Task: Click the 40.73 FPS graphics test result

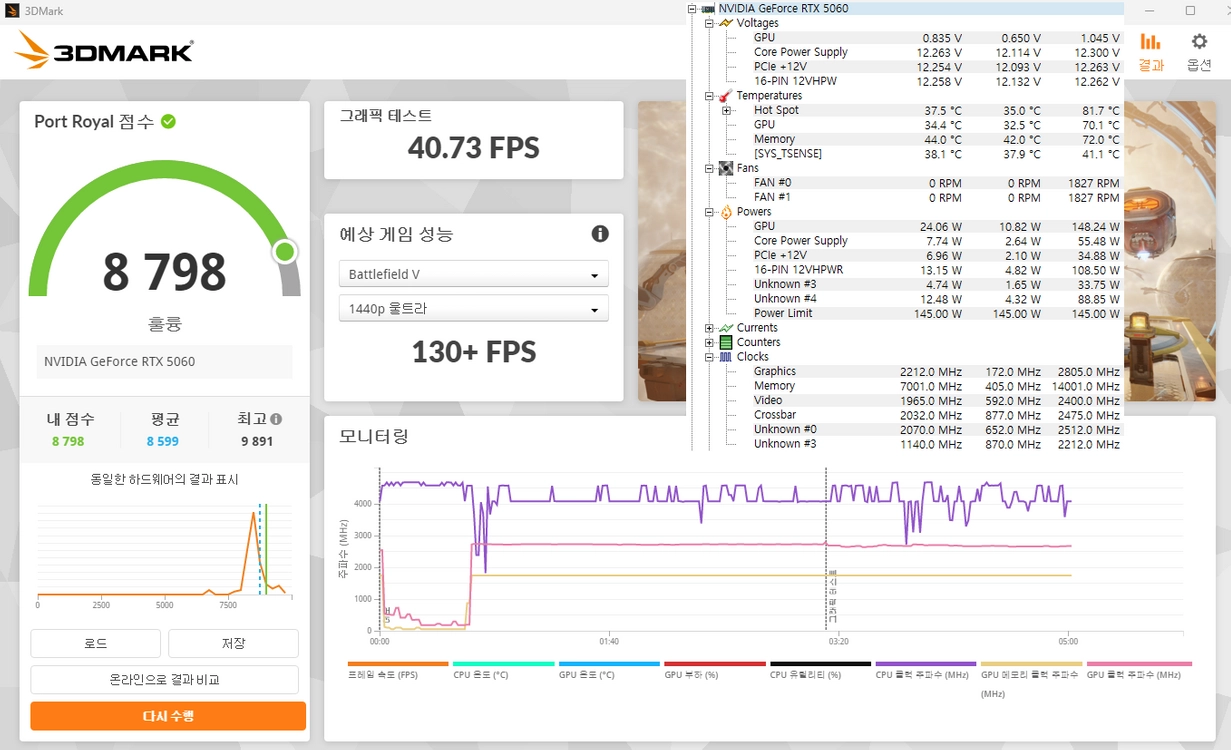Action: 474,149
